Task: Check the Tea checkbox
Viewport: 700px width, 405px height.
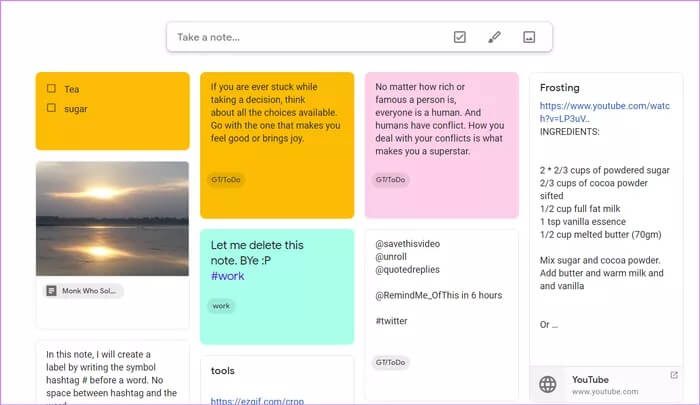Action: (x=51, y=89)
